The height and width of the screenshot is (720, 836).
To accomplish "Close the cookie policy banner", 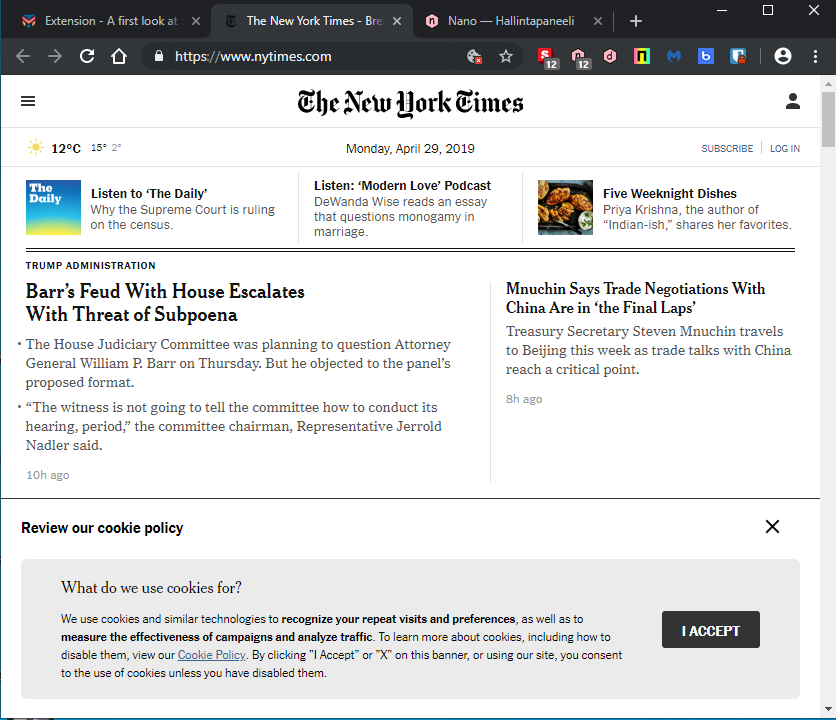I will pyautogui.click(x=772, y=527).
